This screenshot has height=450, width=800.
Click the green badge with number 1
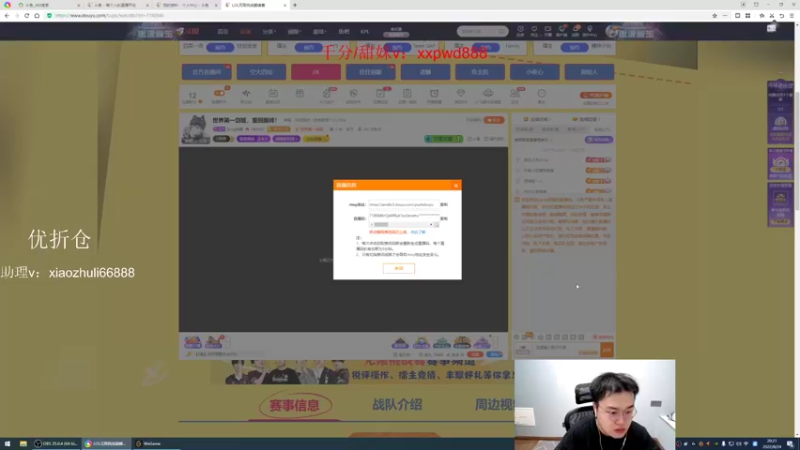pyautogui.click(x=443, y=139)
